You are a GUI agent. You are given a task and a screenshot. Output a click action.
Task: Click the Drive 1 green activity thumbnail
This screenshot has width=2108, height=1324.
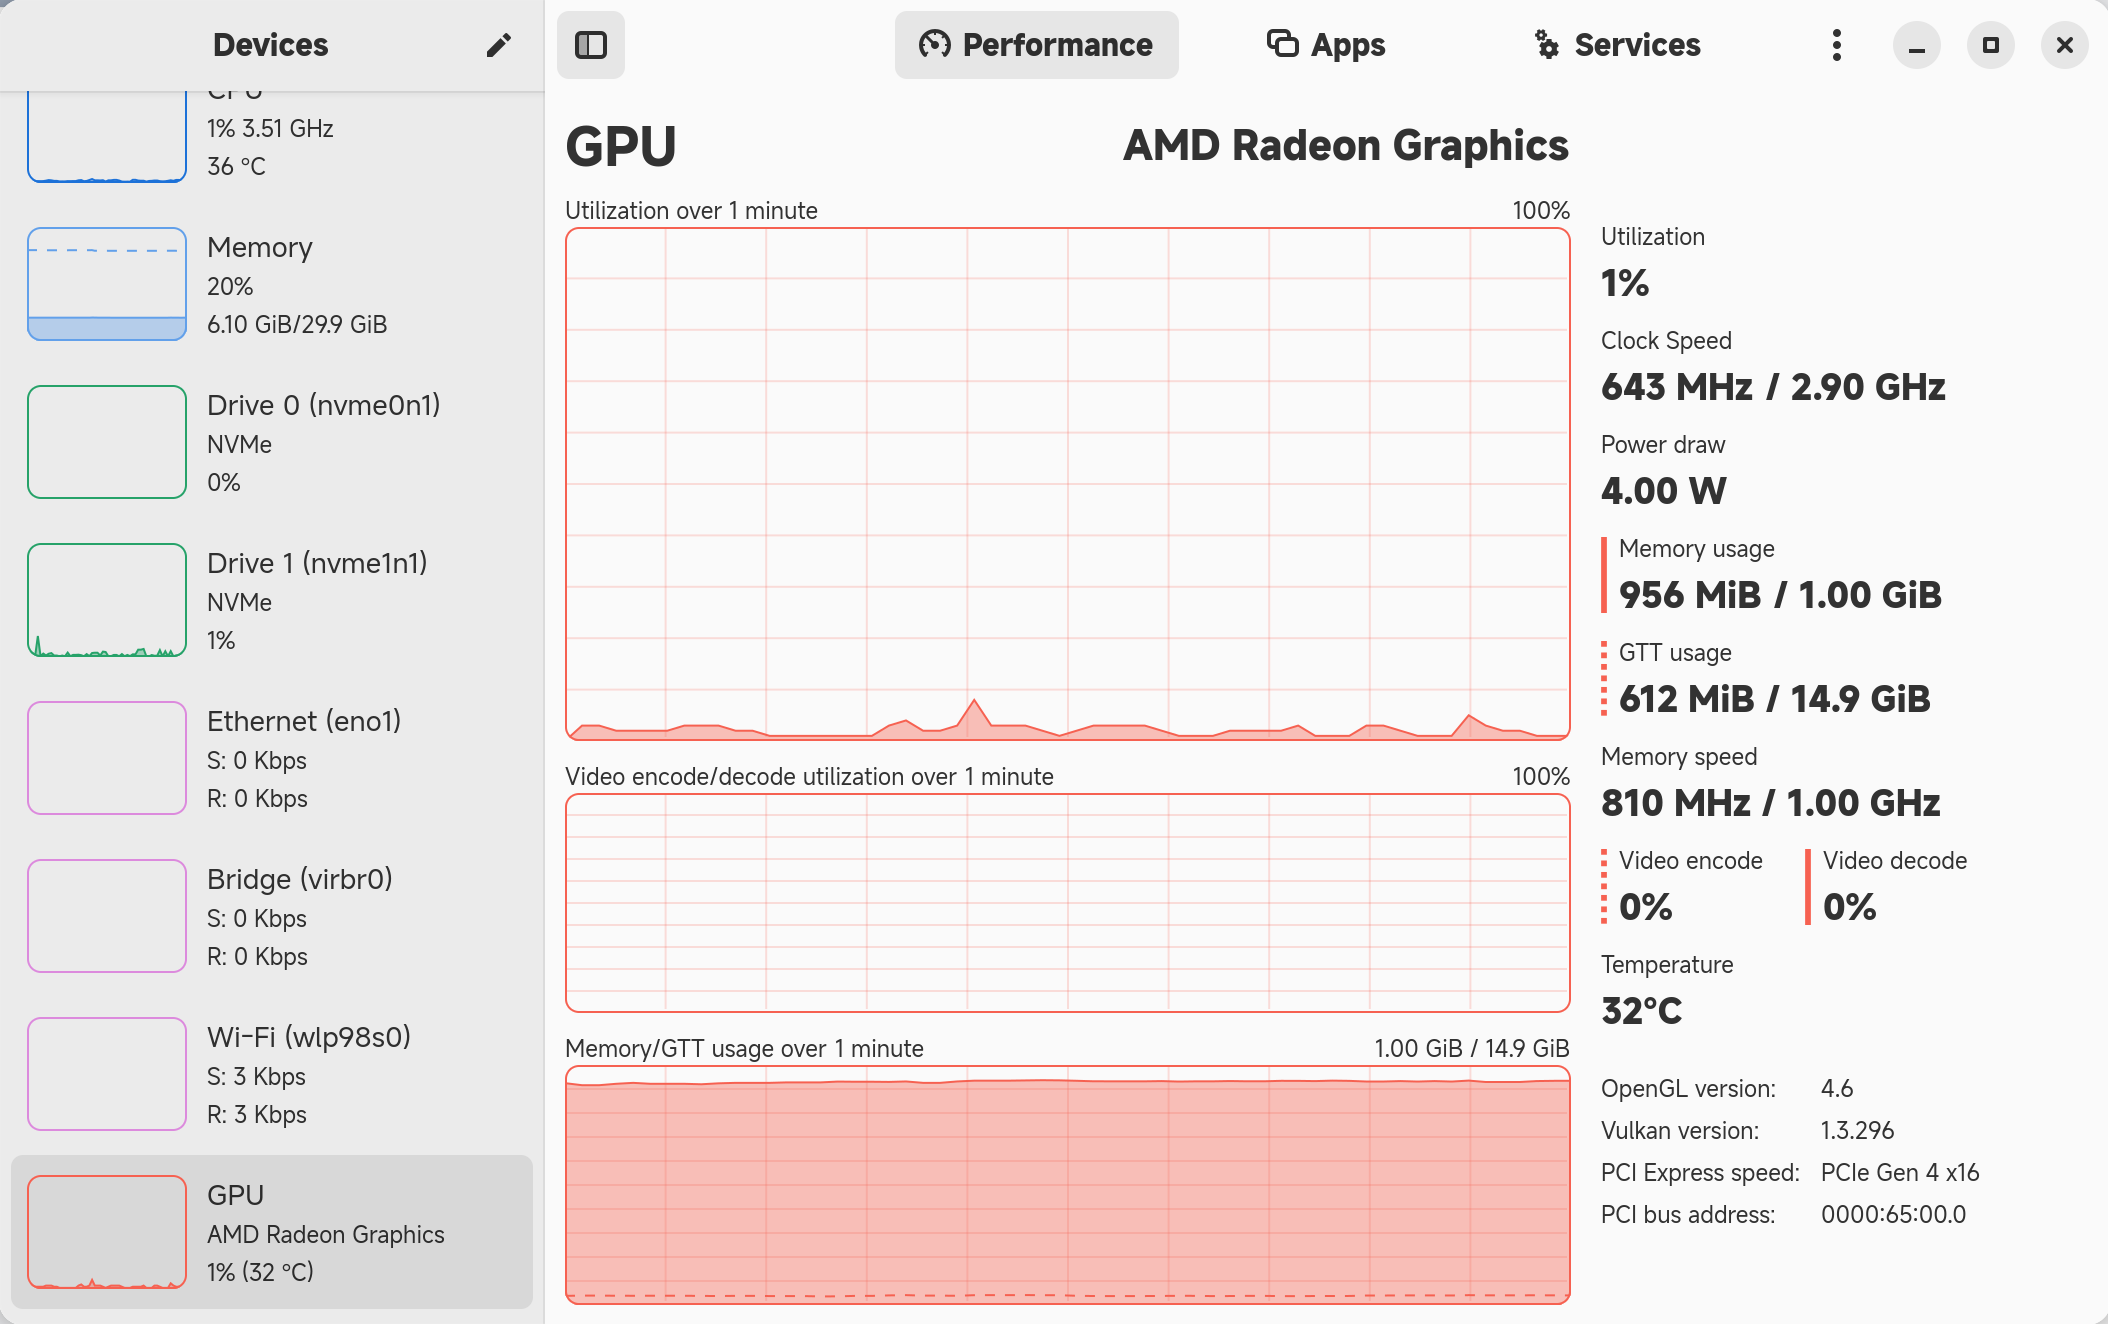(107, 601)
